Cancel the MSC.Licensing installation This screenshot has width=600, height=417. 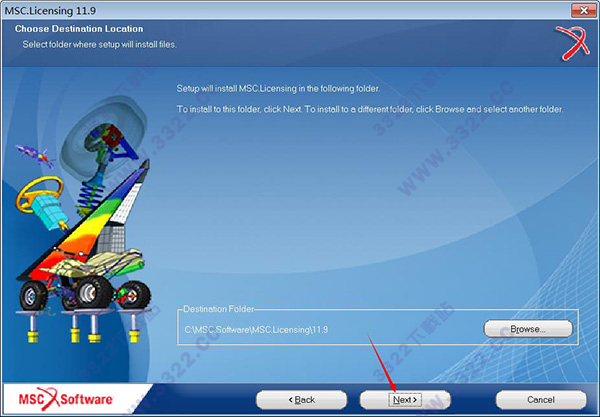(541, 400)
